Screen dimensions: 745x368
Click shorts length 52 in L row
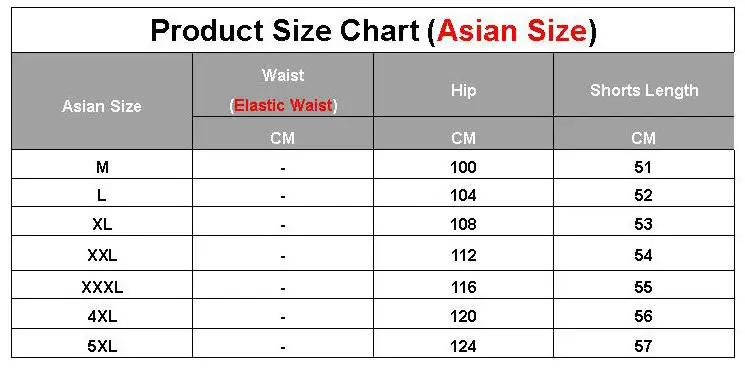[x=643, y=195]
